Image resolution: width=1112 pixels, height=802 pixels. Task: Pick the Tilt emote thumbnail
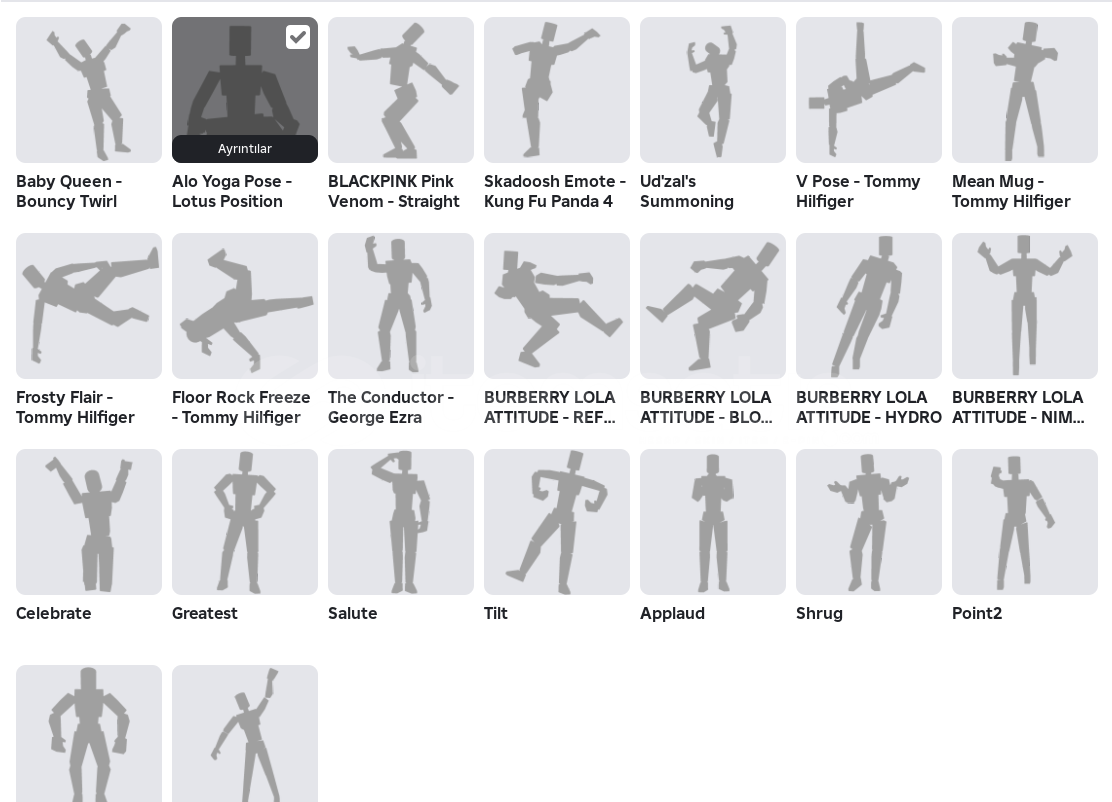pyautogui.click(x=557, y=522)
